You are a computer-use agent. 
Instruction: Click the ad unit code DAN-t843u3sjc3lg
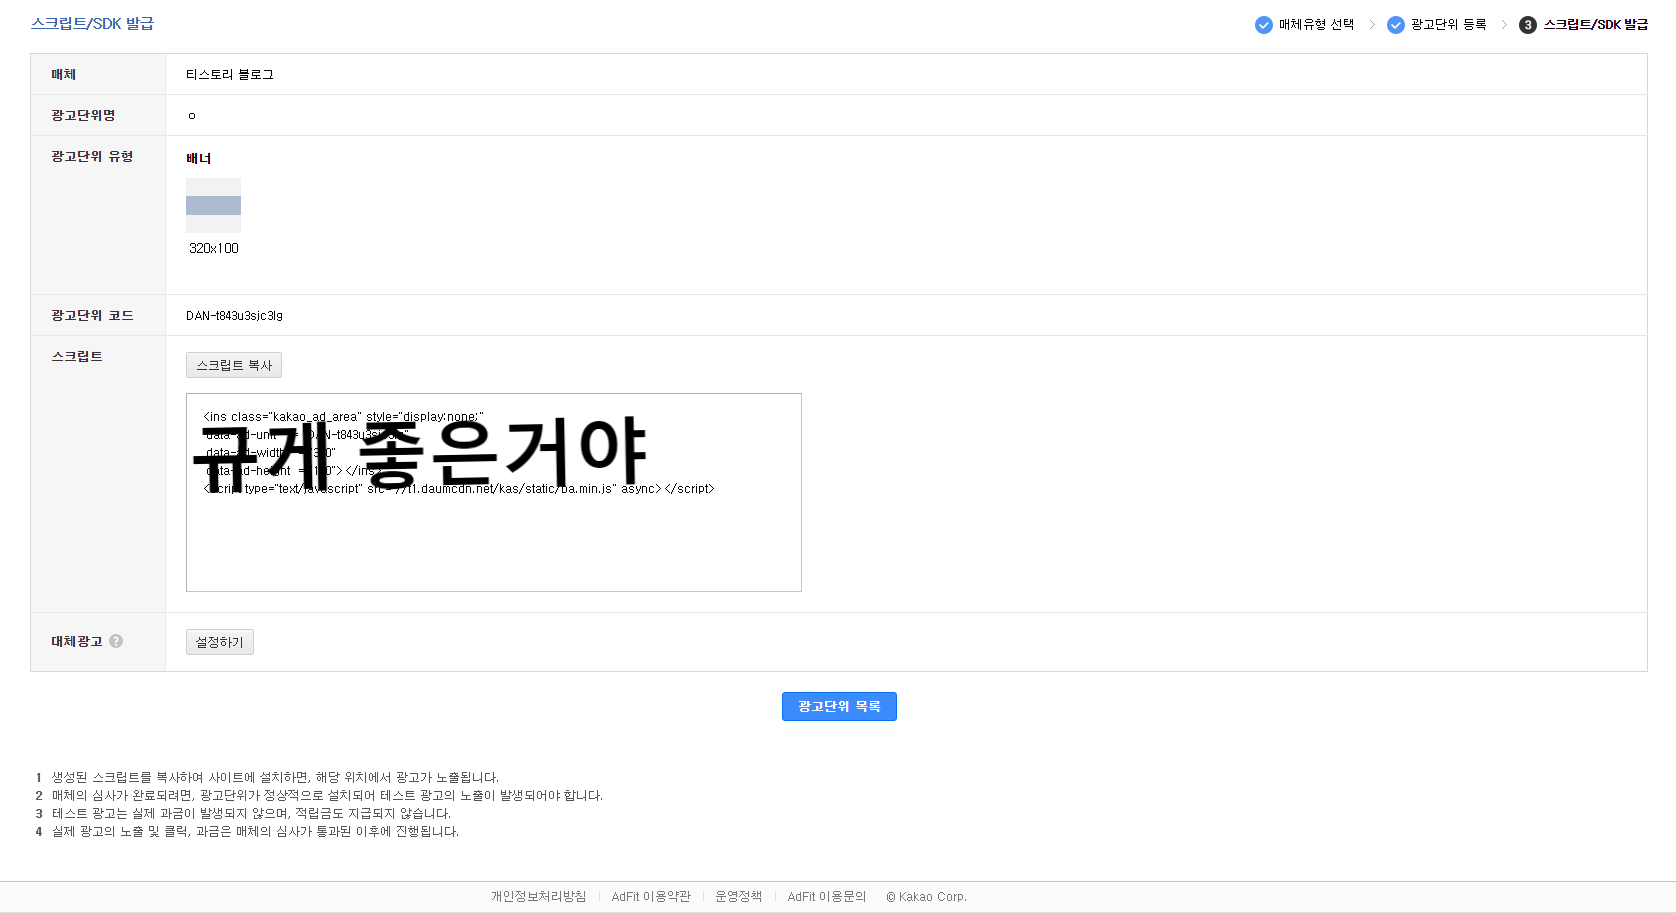[x=234, y=316]
